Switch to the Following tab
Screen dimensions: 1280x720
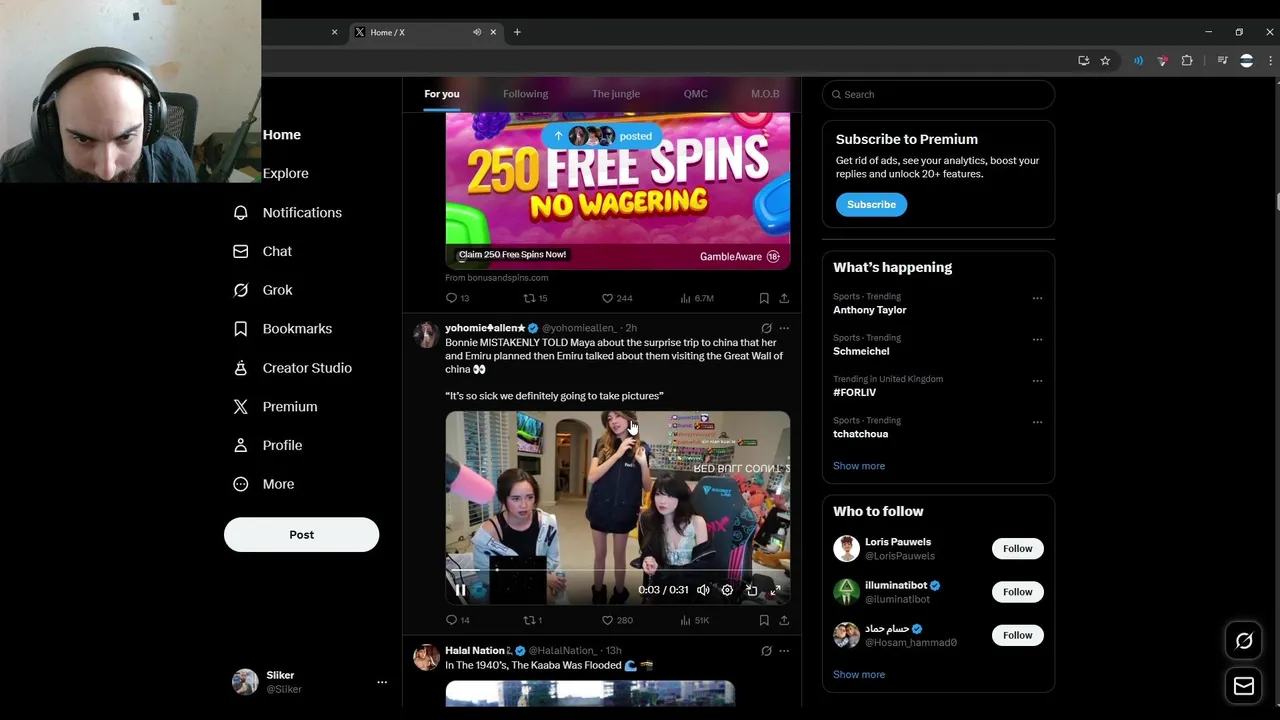coord(525,94)
